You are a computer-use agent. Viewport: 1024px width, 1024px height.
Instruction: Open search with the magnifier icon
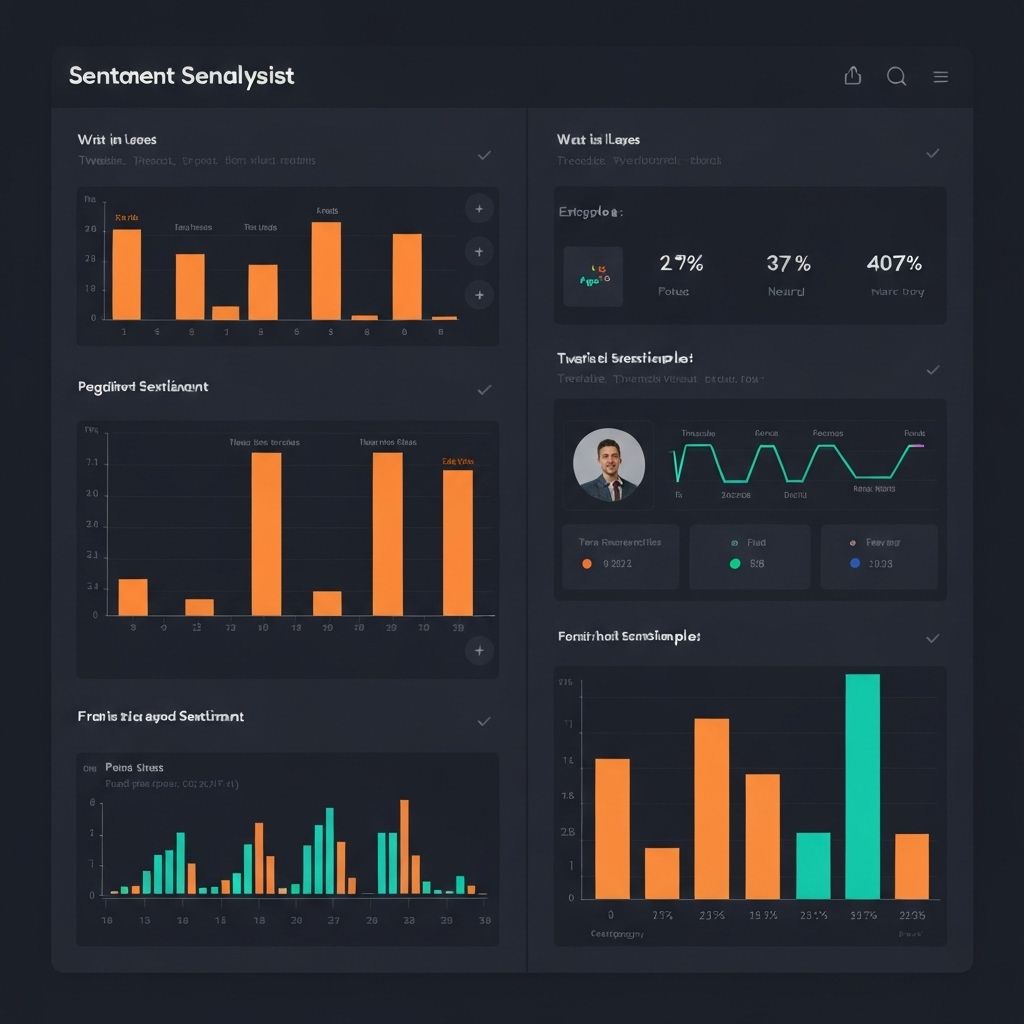click(897, 76)
